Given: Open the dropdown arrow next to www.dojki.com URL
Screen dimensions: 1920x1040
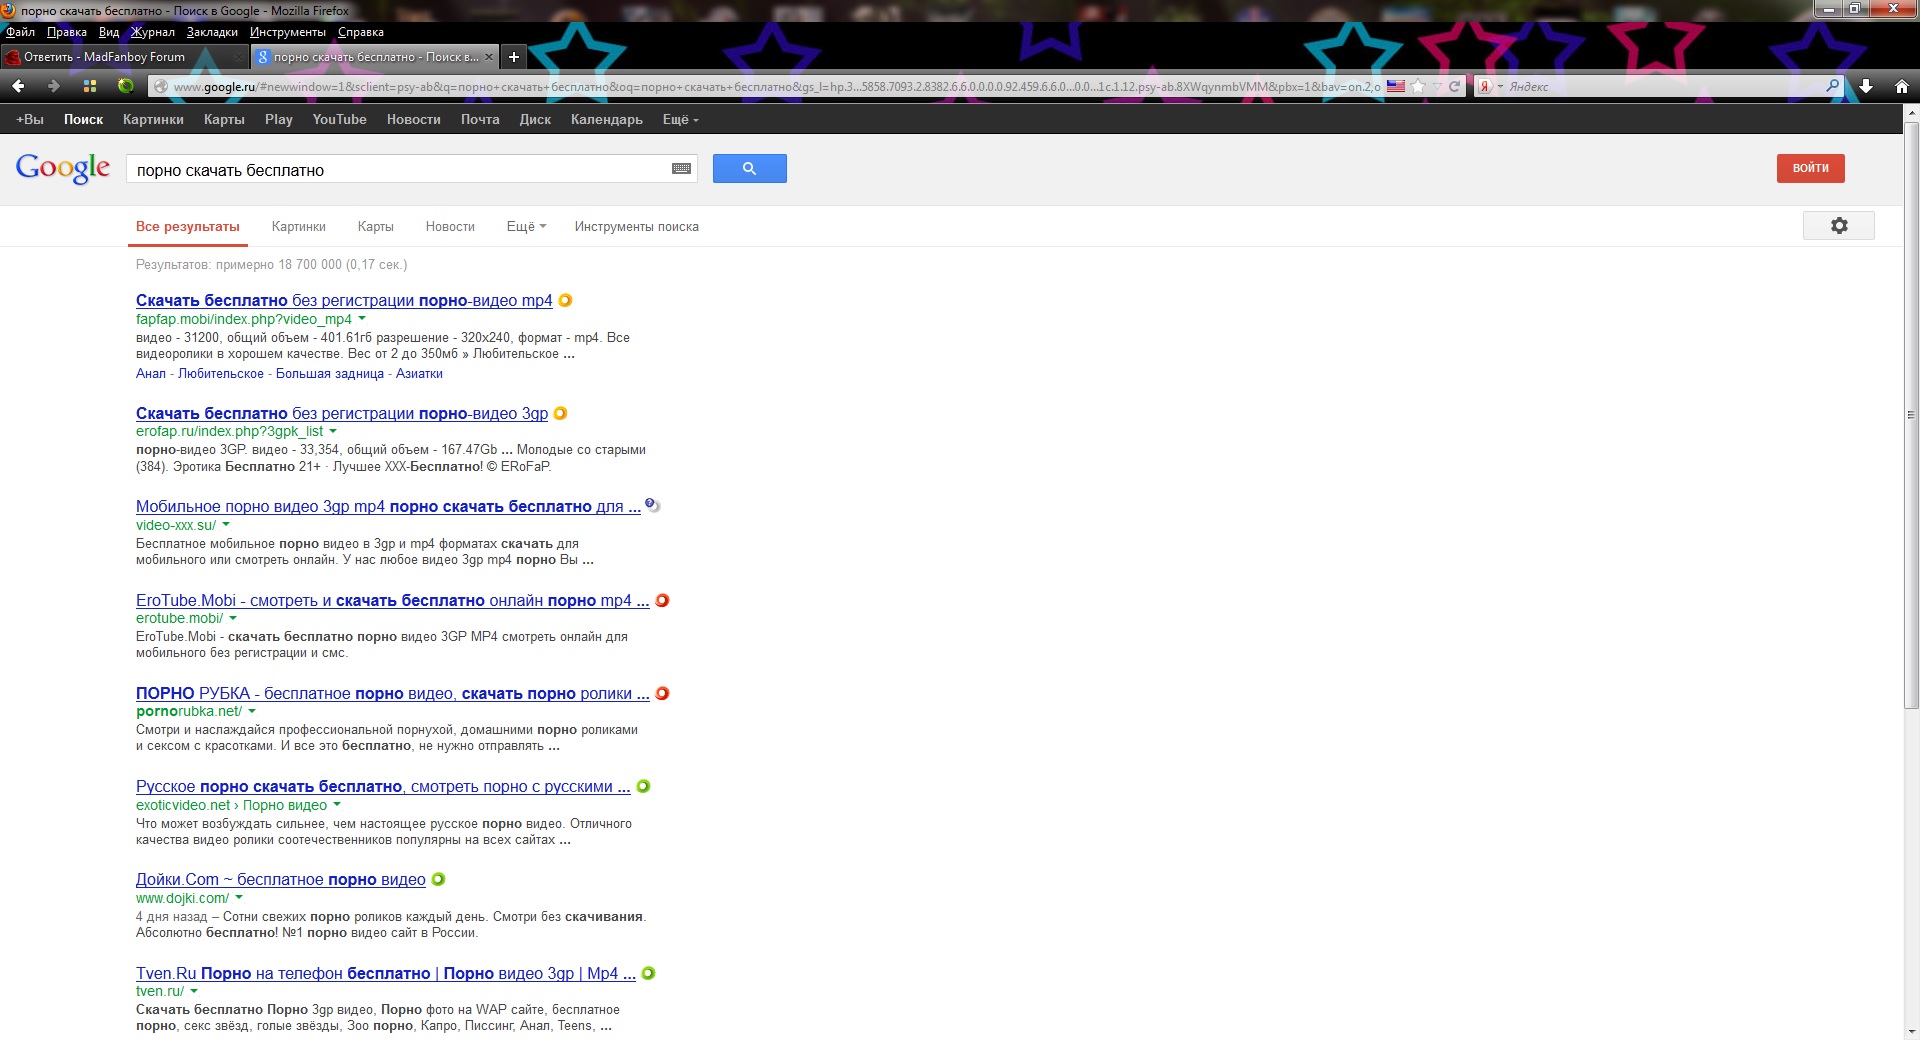Looking at the screenshot, I should tap(239, 897).
